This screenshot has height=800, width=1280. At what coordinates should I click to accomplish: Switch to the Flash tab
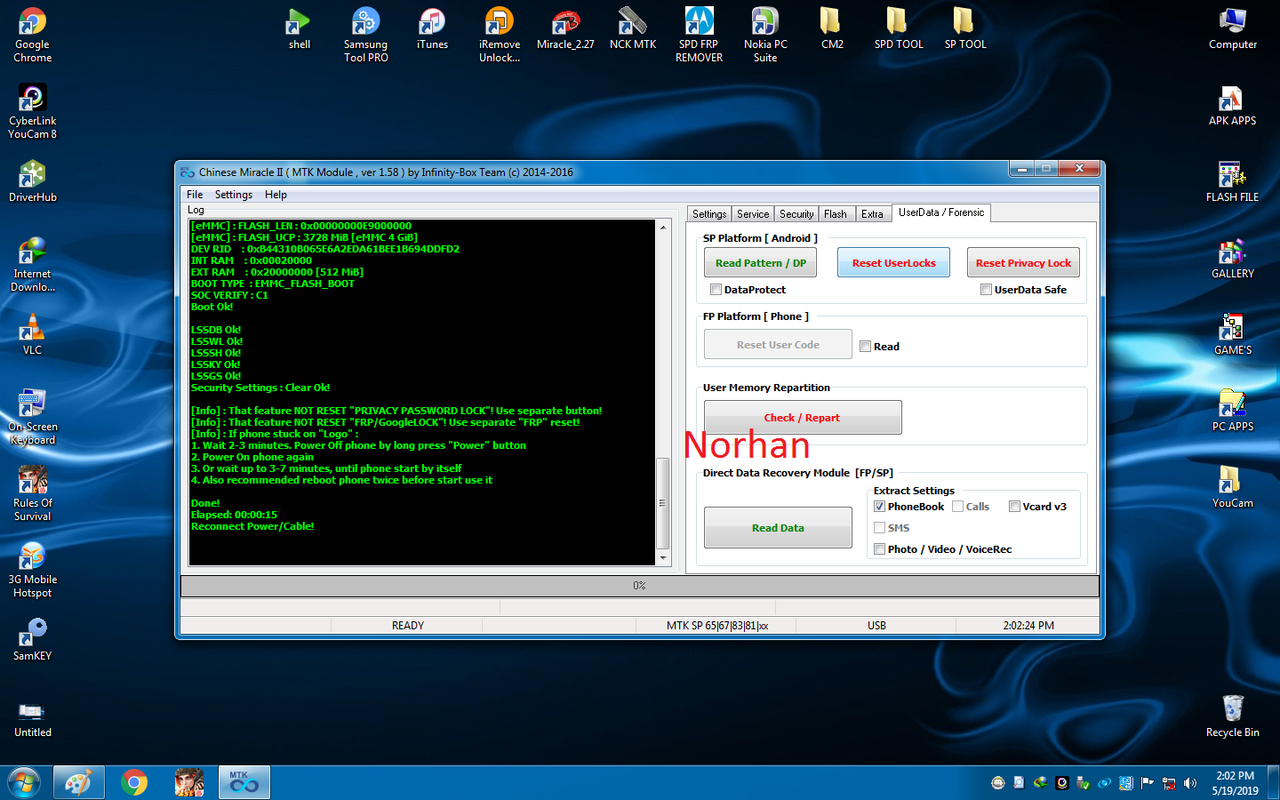836,214
